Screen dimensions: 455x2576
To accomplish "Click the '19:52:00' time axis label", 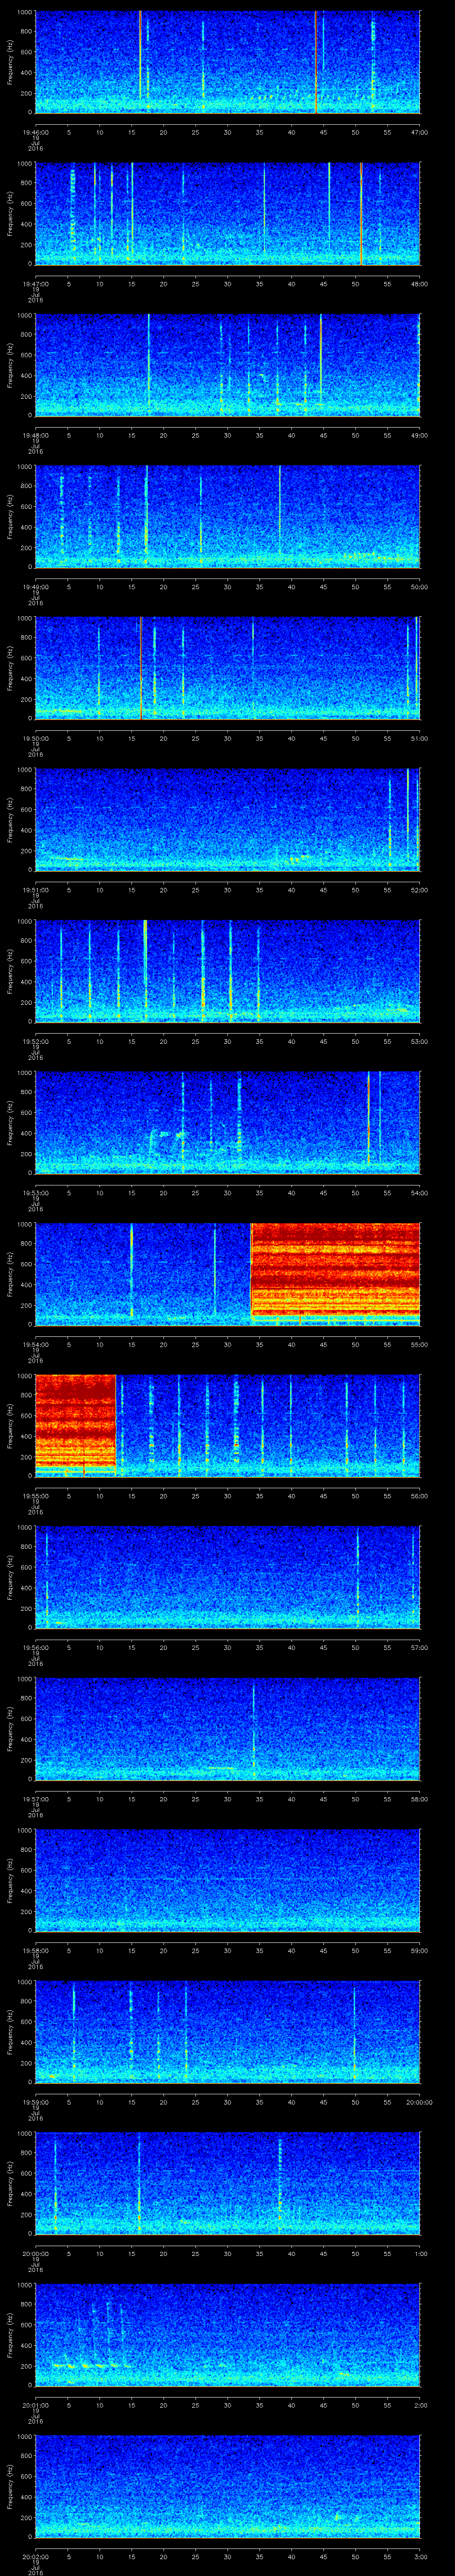I will pyautogui.click(x=35, y=1041).
